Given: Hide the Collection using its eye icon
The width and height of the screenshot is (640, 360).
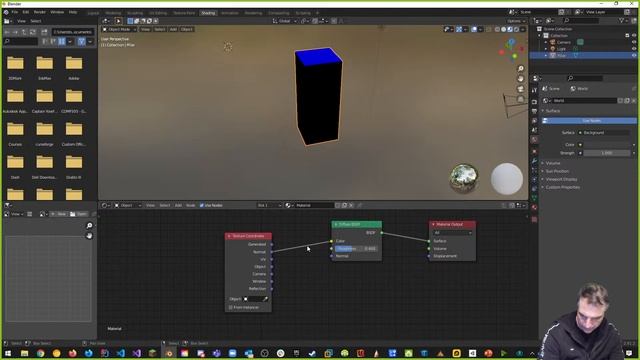Looking at the screenshot, I should click(x=634, y=36).
